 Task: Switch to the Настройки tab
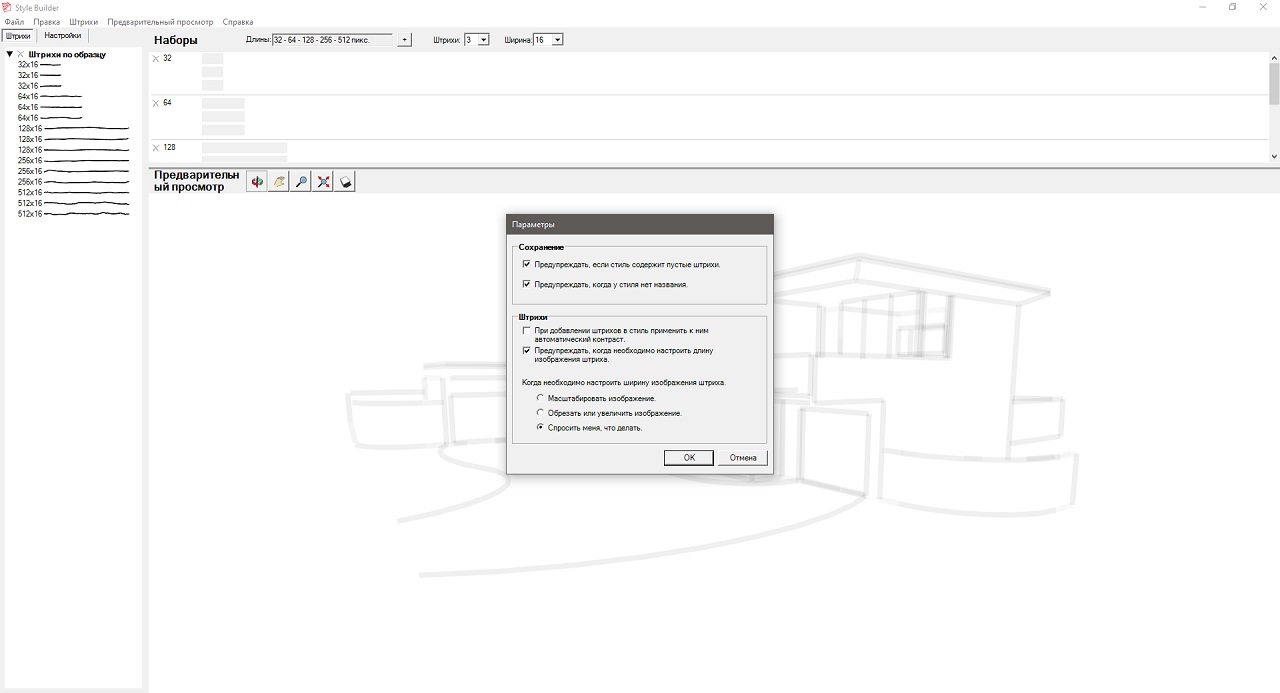[62, 35]
